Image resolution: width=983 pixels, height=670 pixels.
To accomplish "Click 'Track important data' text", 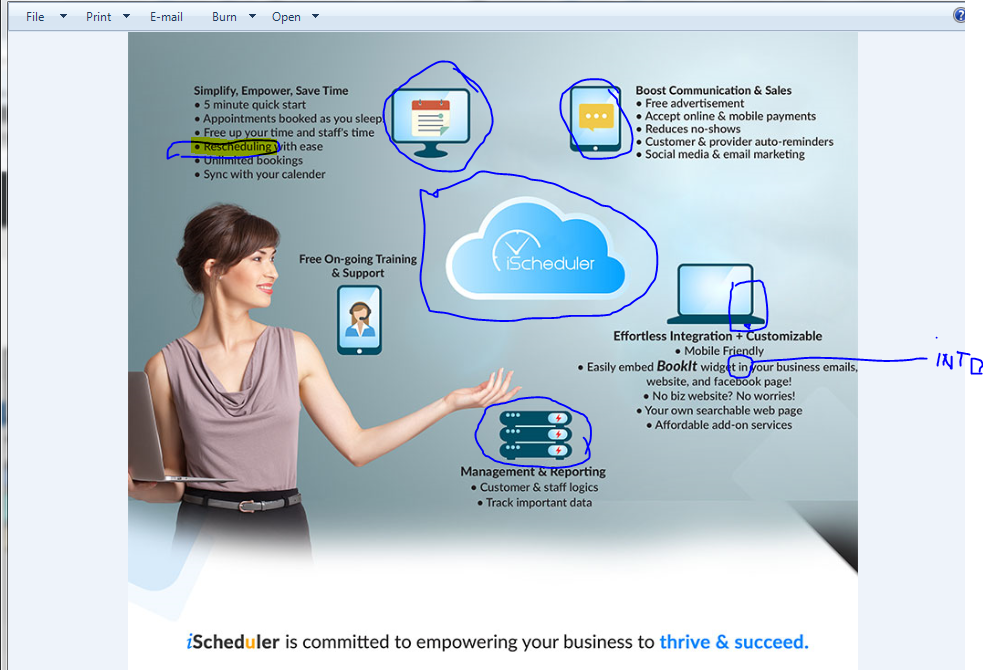I will [539, 502].
